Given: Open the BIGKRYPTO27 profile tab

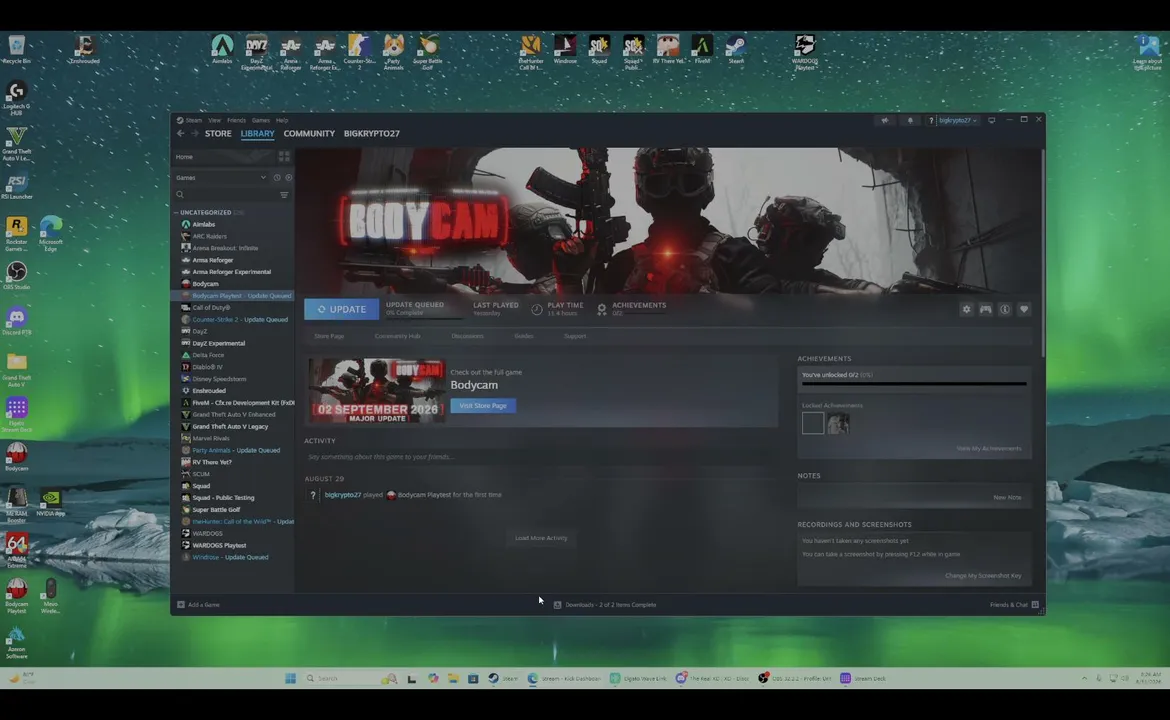Looking at the screenshot, I should (372, 134).
